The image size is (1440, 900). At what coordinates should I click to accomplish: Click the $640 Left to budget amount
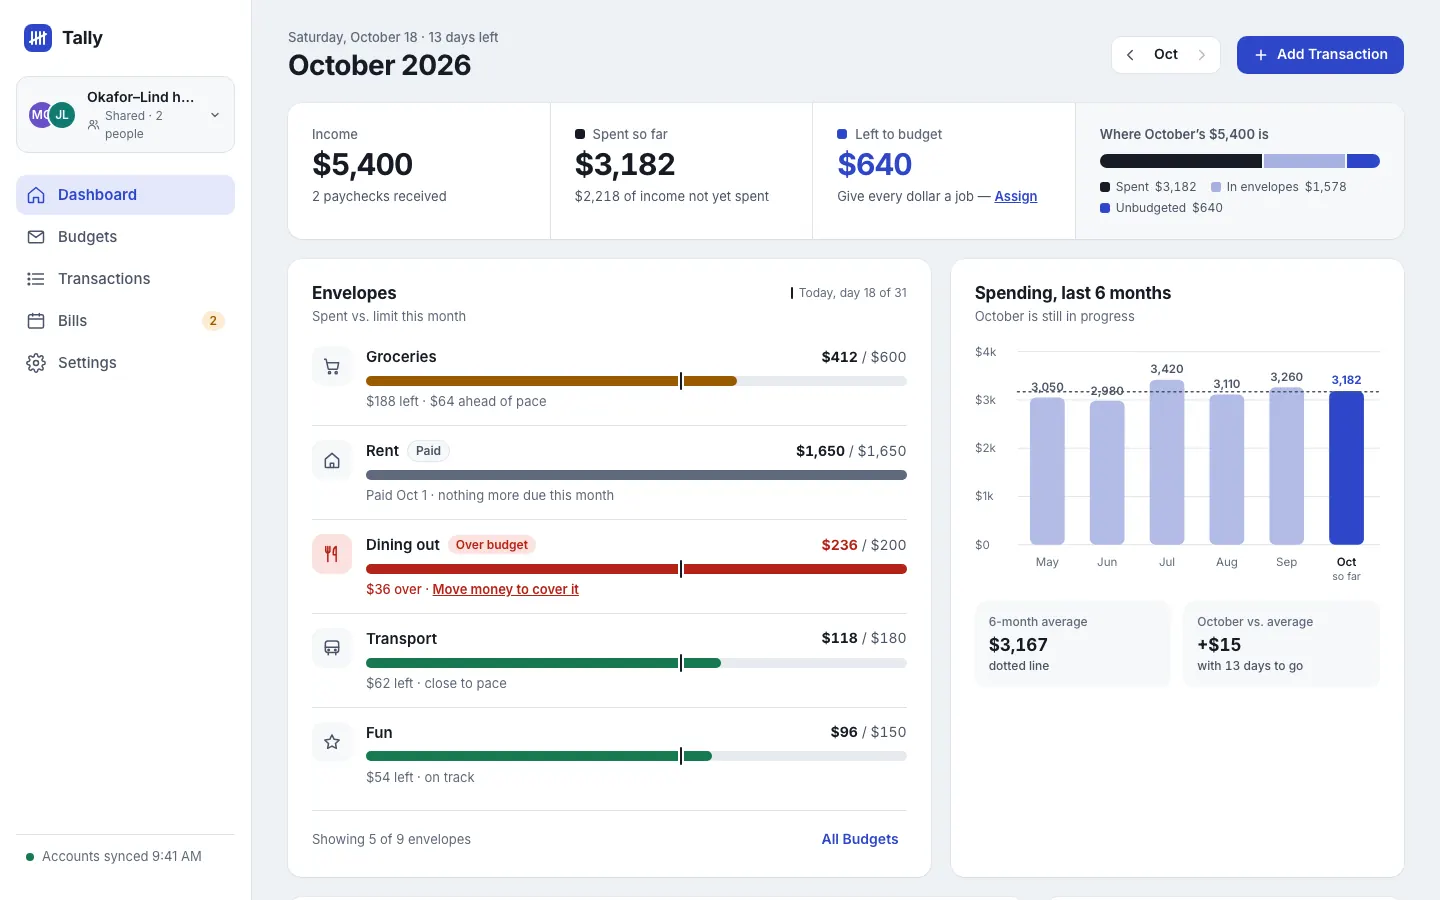pos(875,164)
